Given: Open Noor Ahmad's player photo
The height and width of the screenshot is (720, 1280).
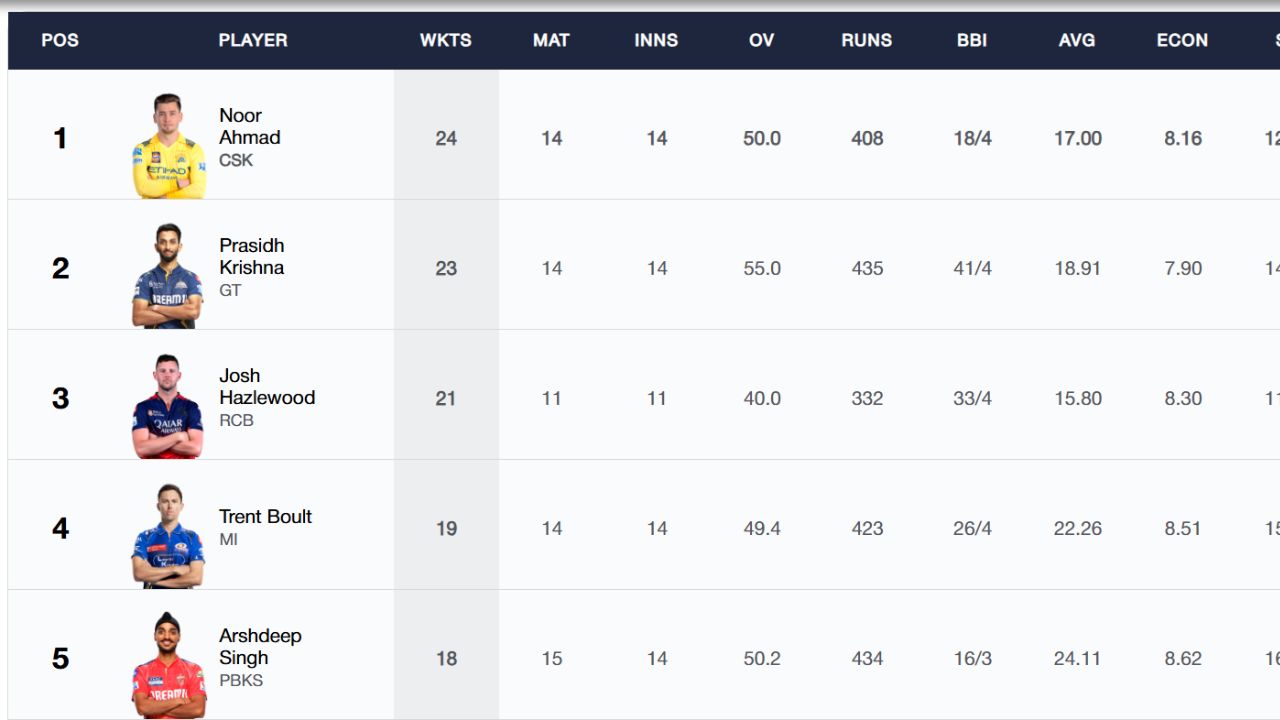Looking at the screenshot, I should click(169, 146).
